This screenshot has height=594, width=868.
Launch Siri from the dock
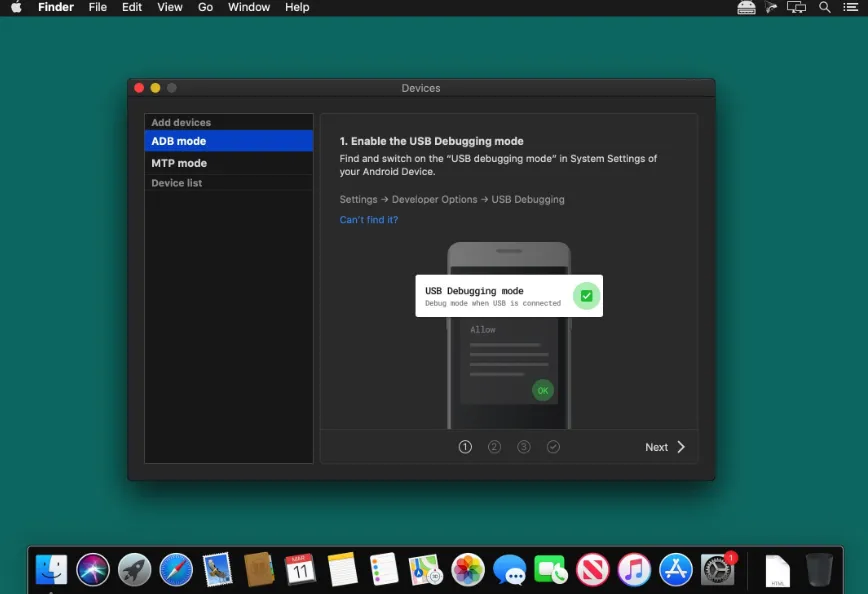[92, 569]
